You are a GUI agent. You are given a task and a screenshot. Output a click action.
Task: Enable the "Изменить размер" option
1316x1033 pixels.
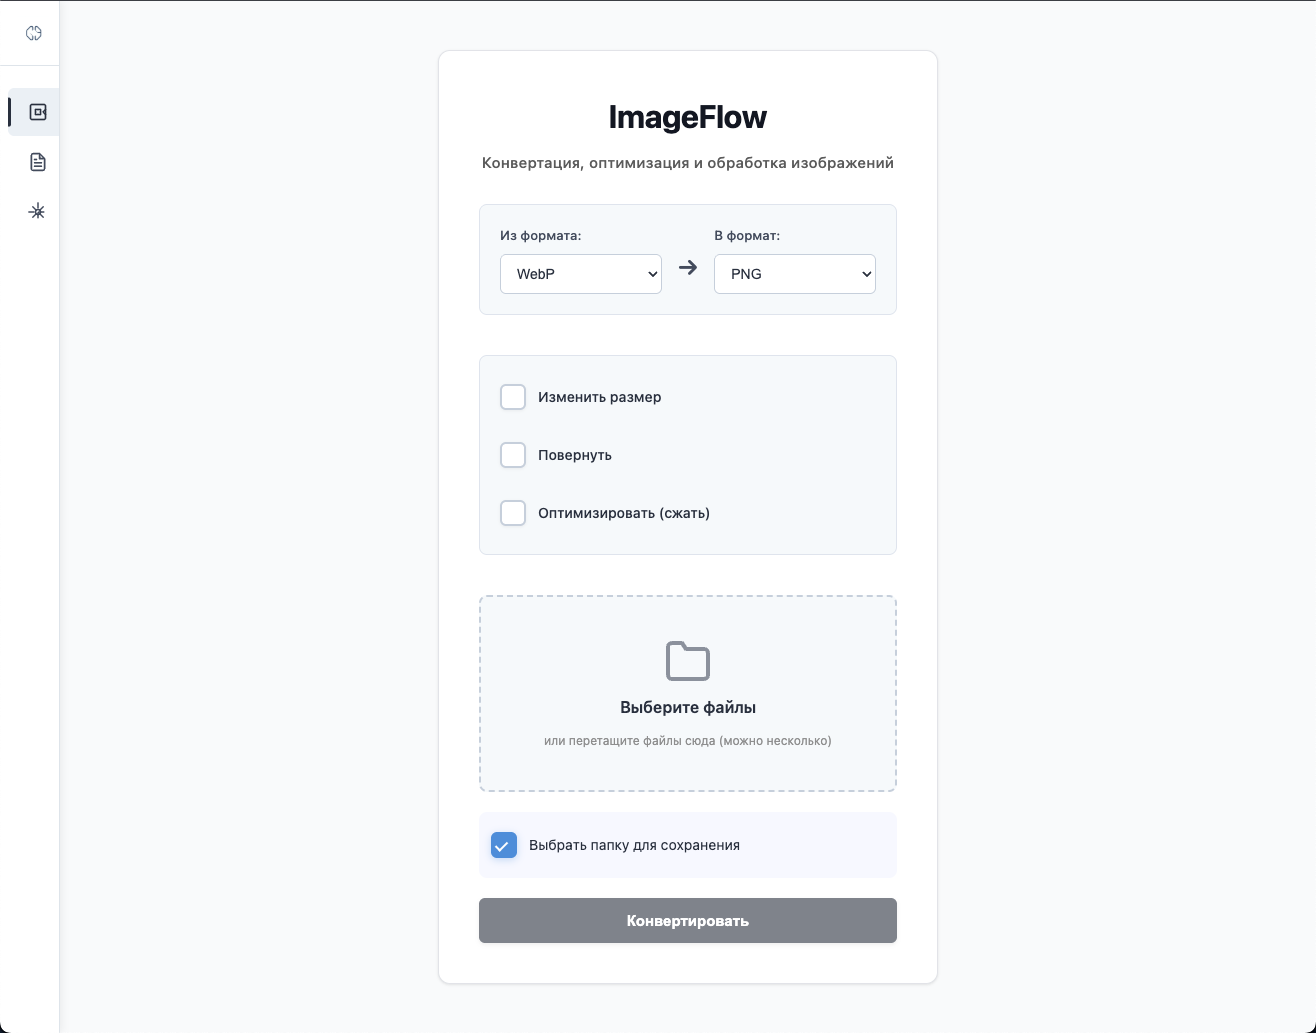tap(513, 396)
